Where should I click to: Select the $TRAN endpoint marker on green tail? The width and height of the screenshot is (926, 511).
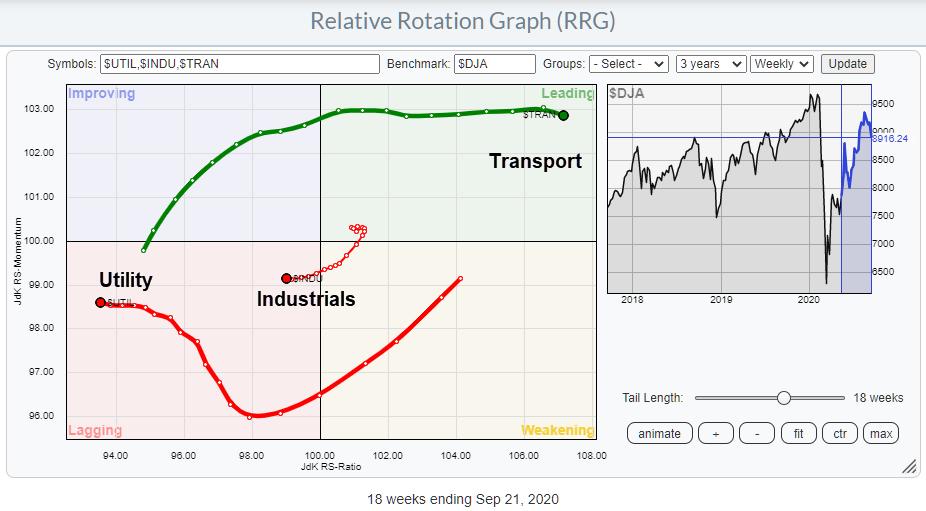563,116
